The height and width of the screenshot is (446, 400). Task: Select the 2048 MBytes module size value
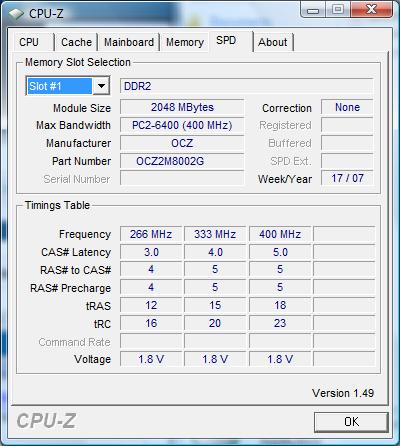point(182,107)
